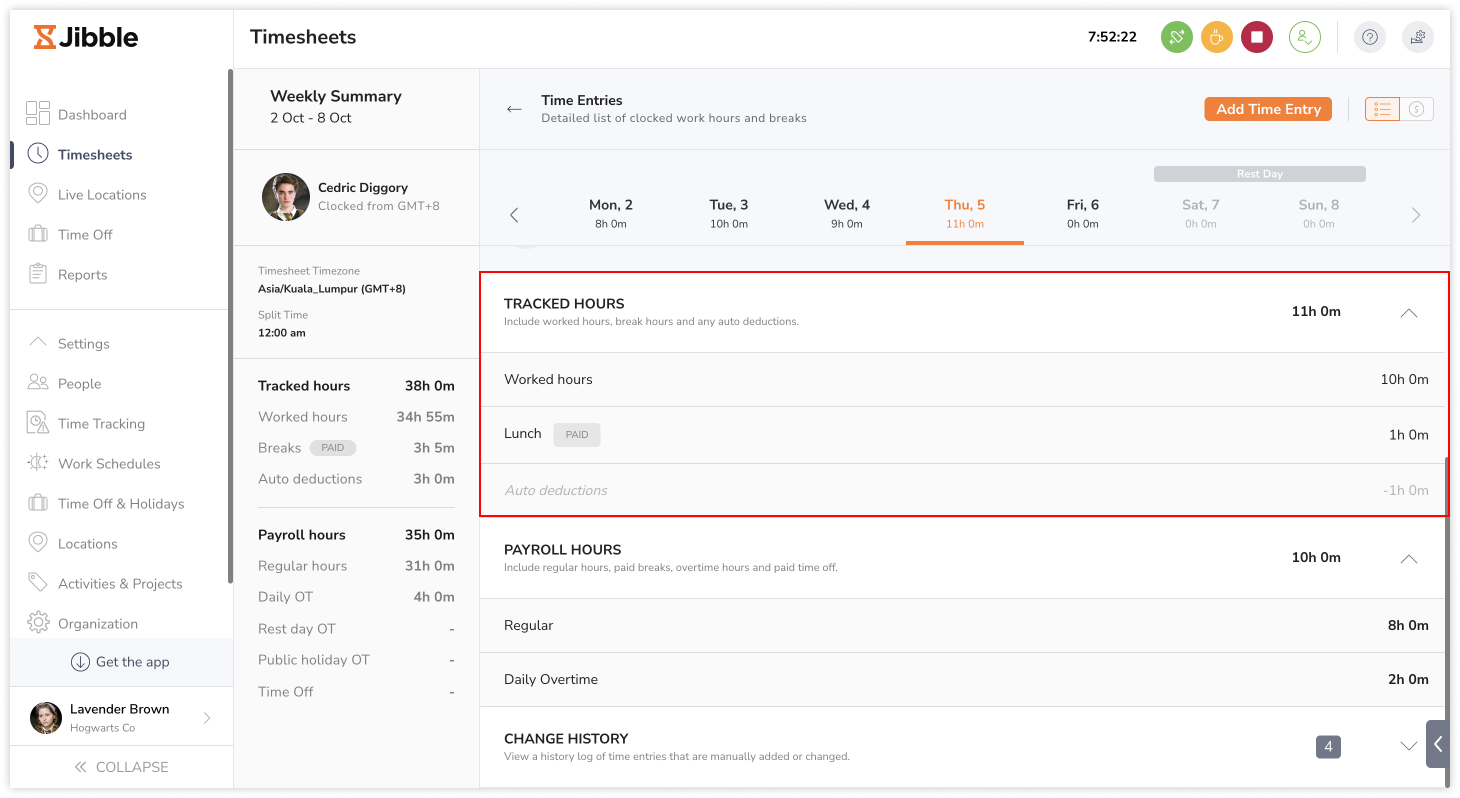Expand the CHANGE HISTORY section
Image resolution: width=1460 pixels, height=798 pixels.
pyautogui.click(x=1409, y=745)
